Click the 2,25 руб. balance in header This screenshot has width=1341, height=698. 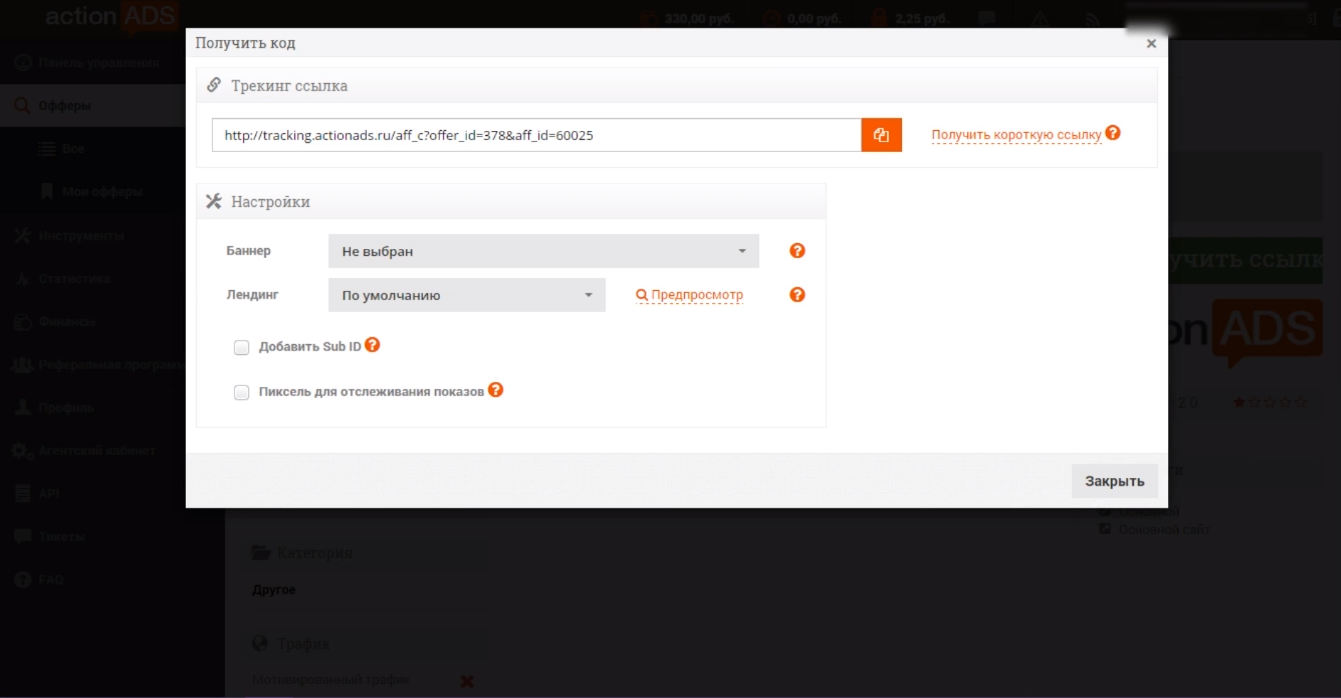click(x=909, y=19)
